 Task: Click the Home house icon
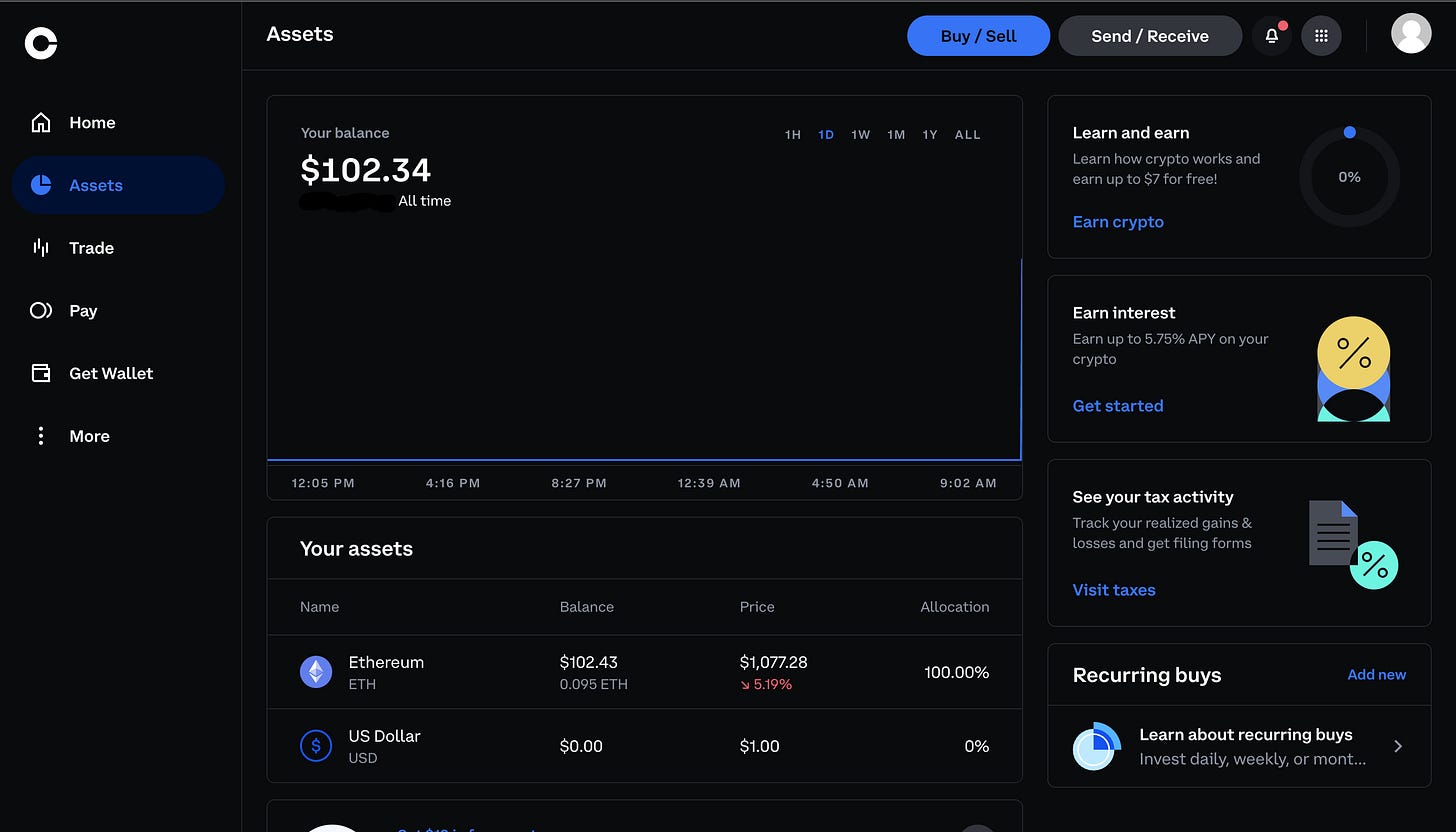click(41, 123)
